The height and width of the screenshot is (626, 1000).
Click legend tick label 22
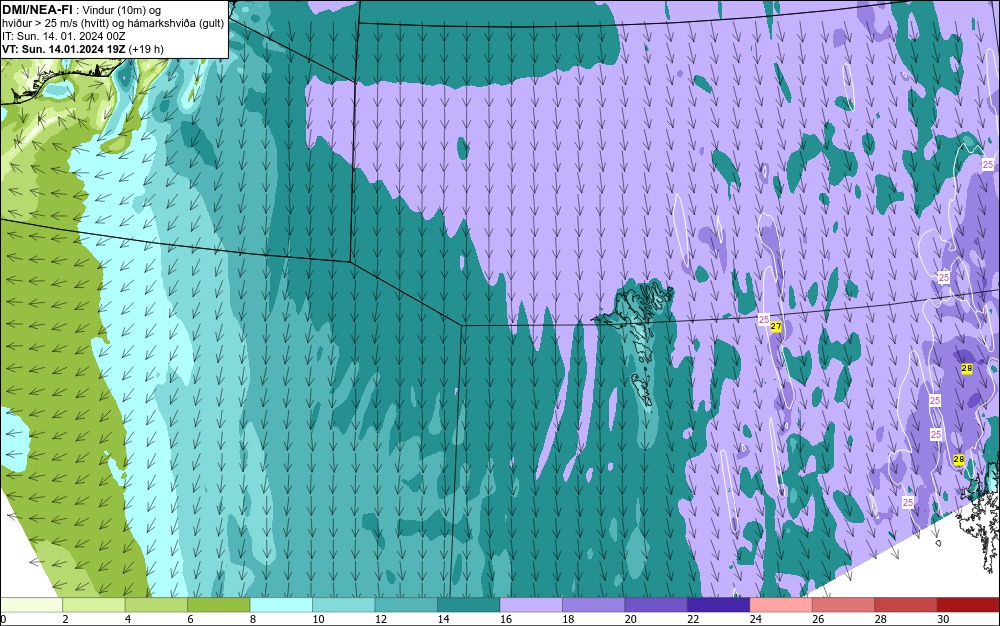693,619
